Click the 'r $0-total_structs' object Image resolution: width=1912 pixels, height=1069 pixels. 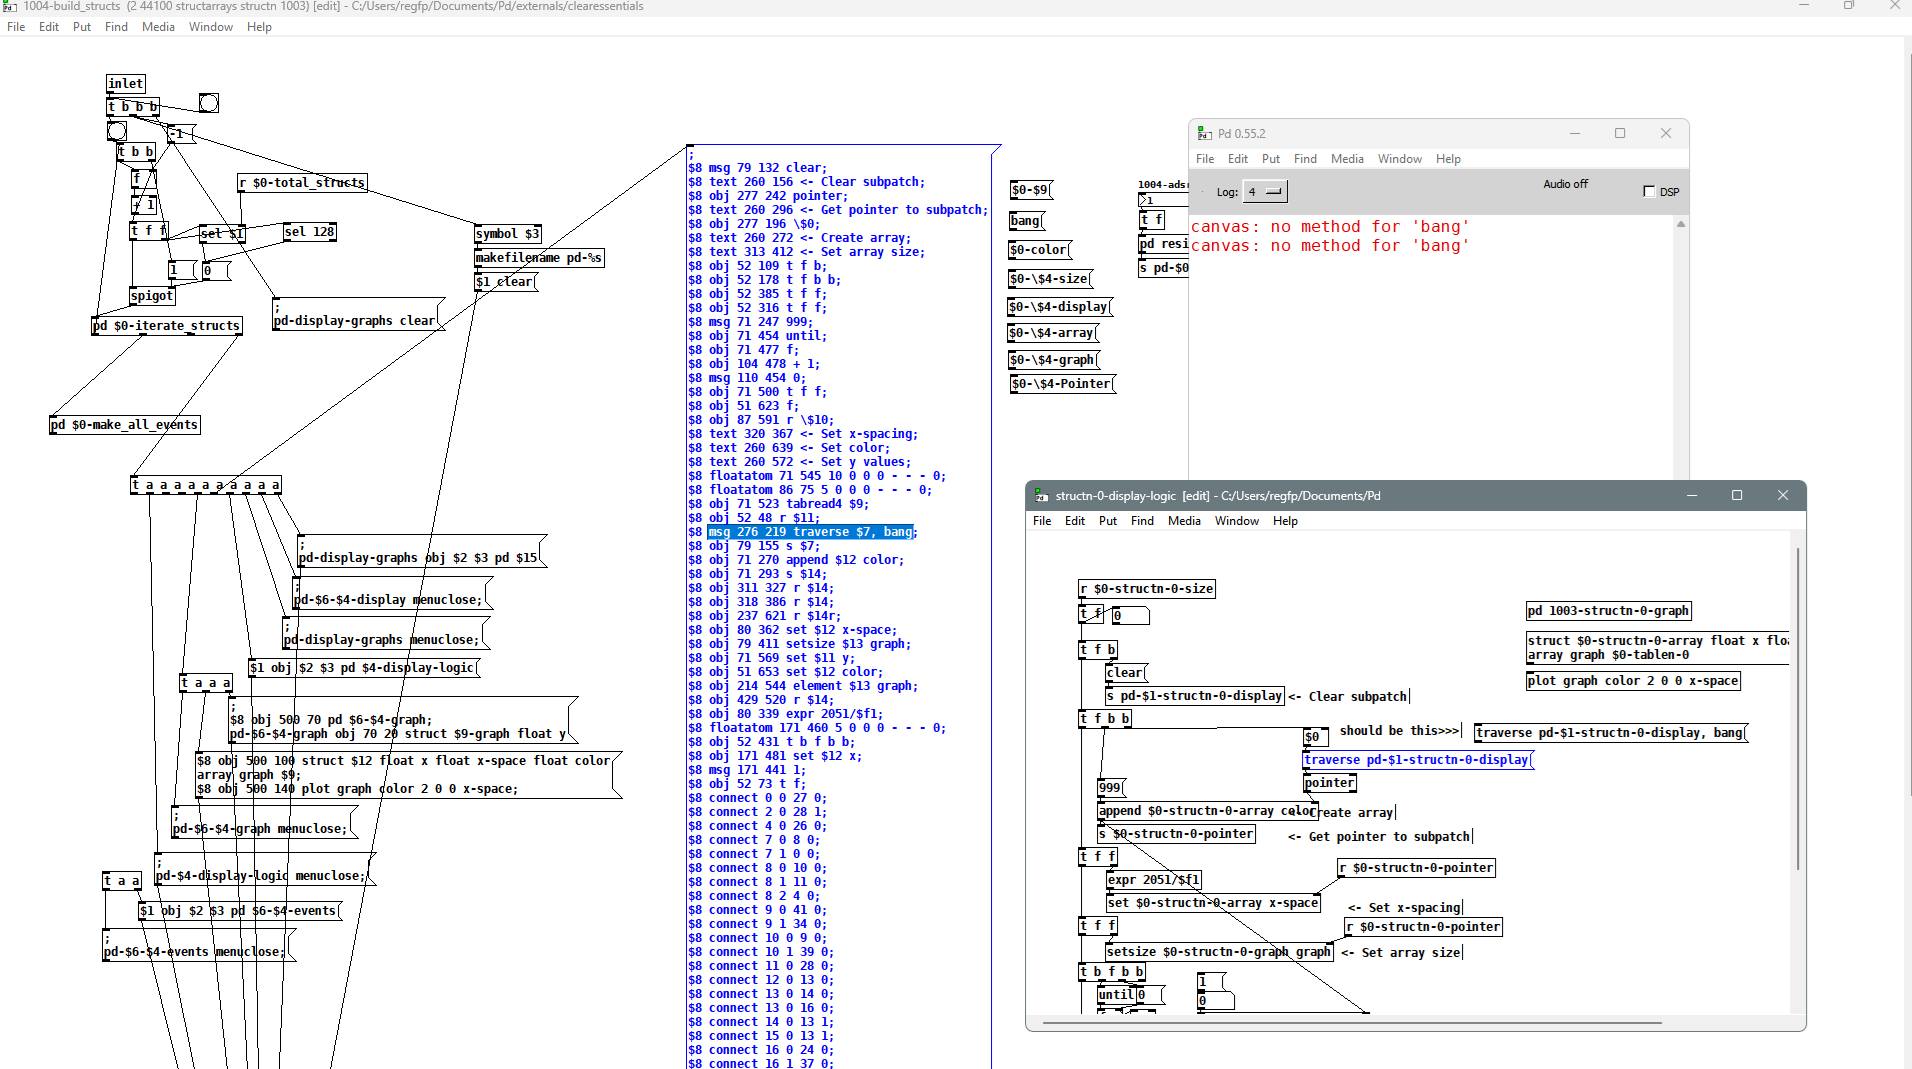coord(302,183)
